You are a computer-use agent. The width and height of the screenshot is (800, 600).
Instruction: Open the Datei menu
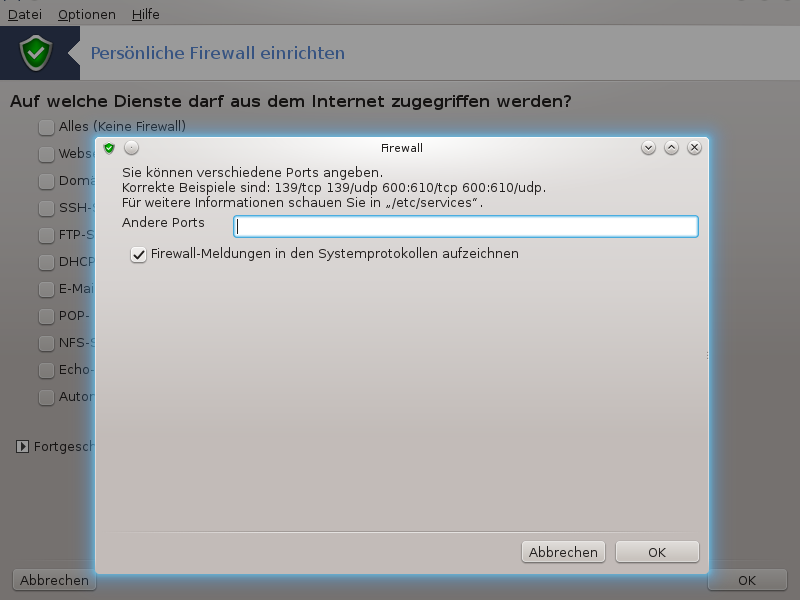coord(25,15)
